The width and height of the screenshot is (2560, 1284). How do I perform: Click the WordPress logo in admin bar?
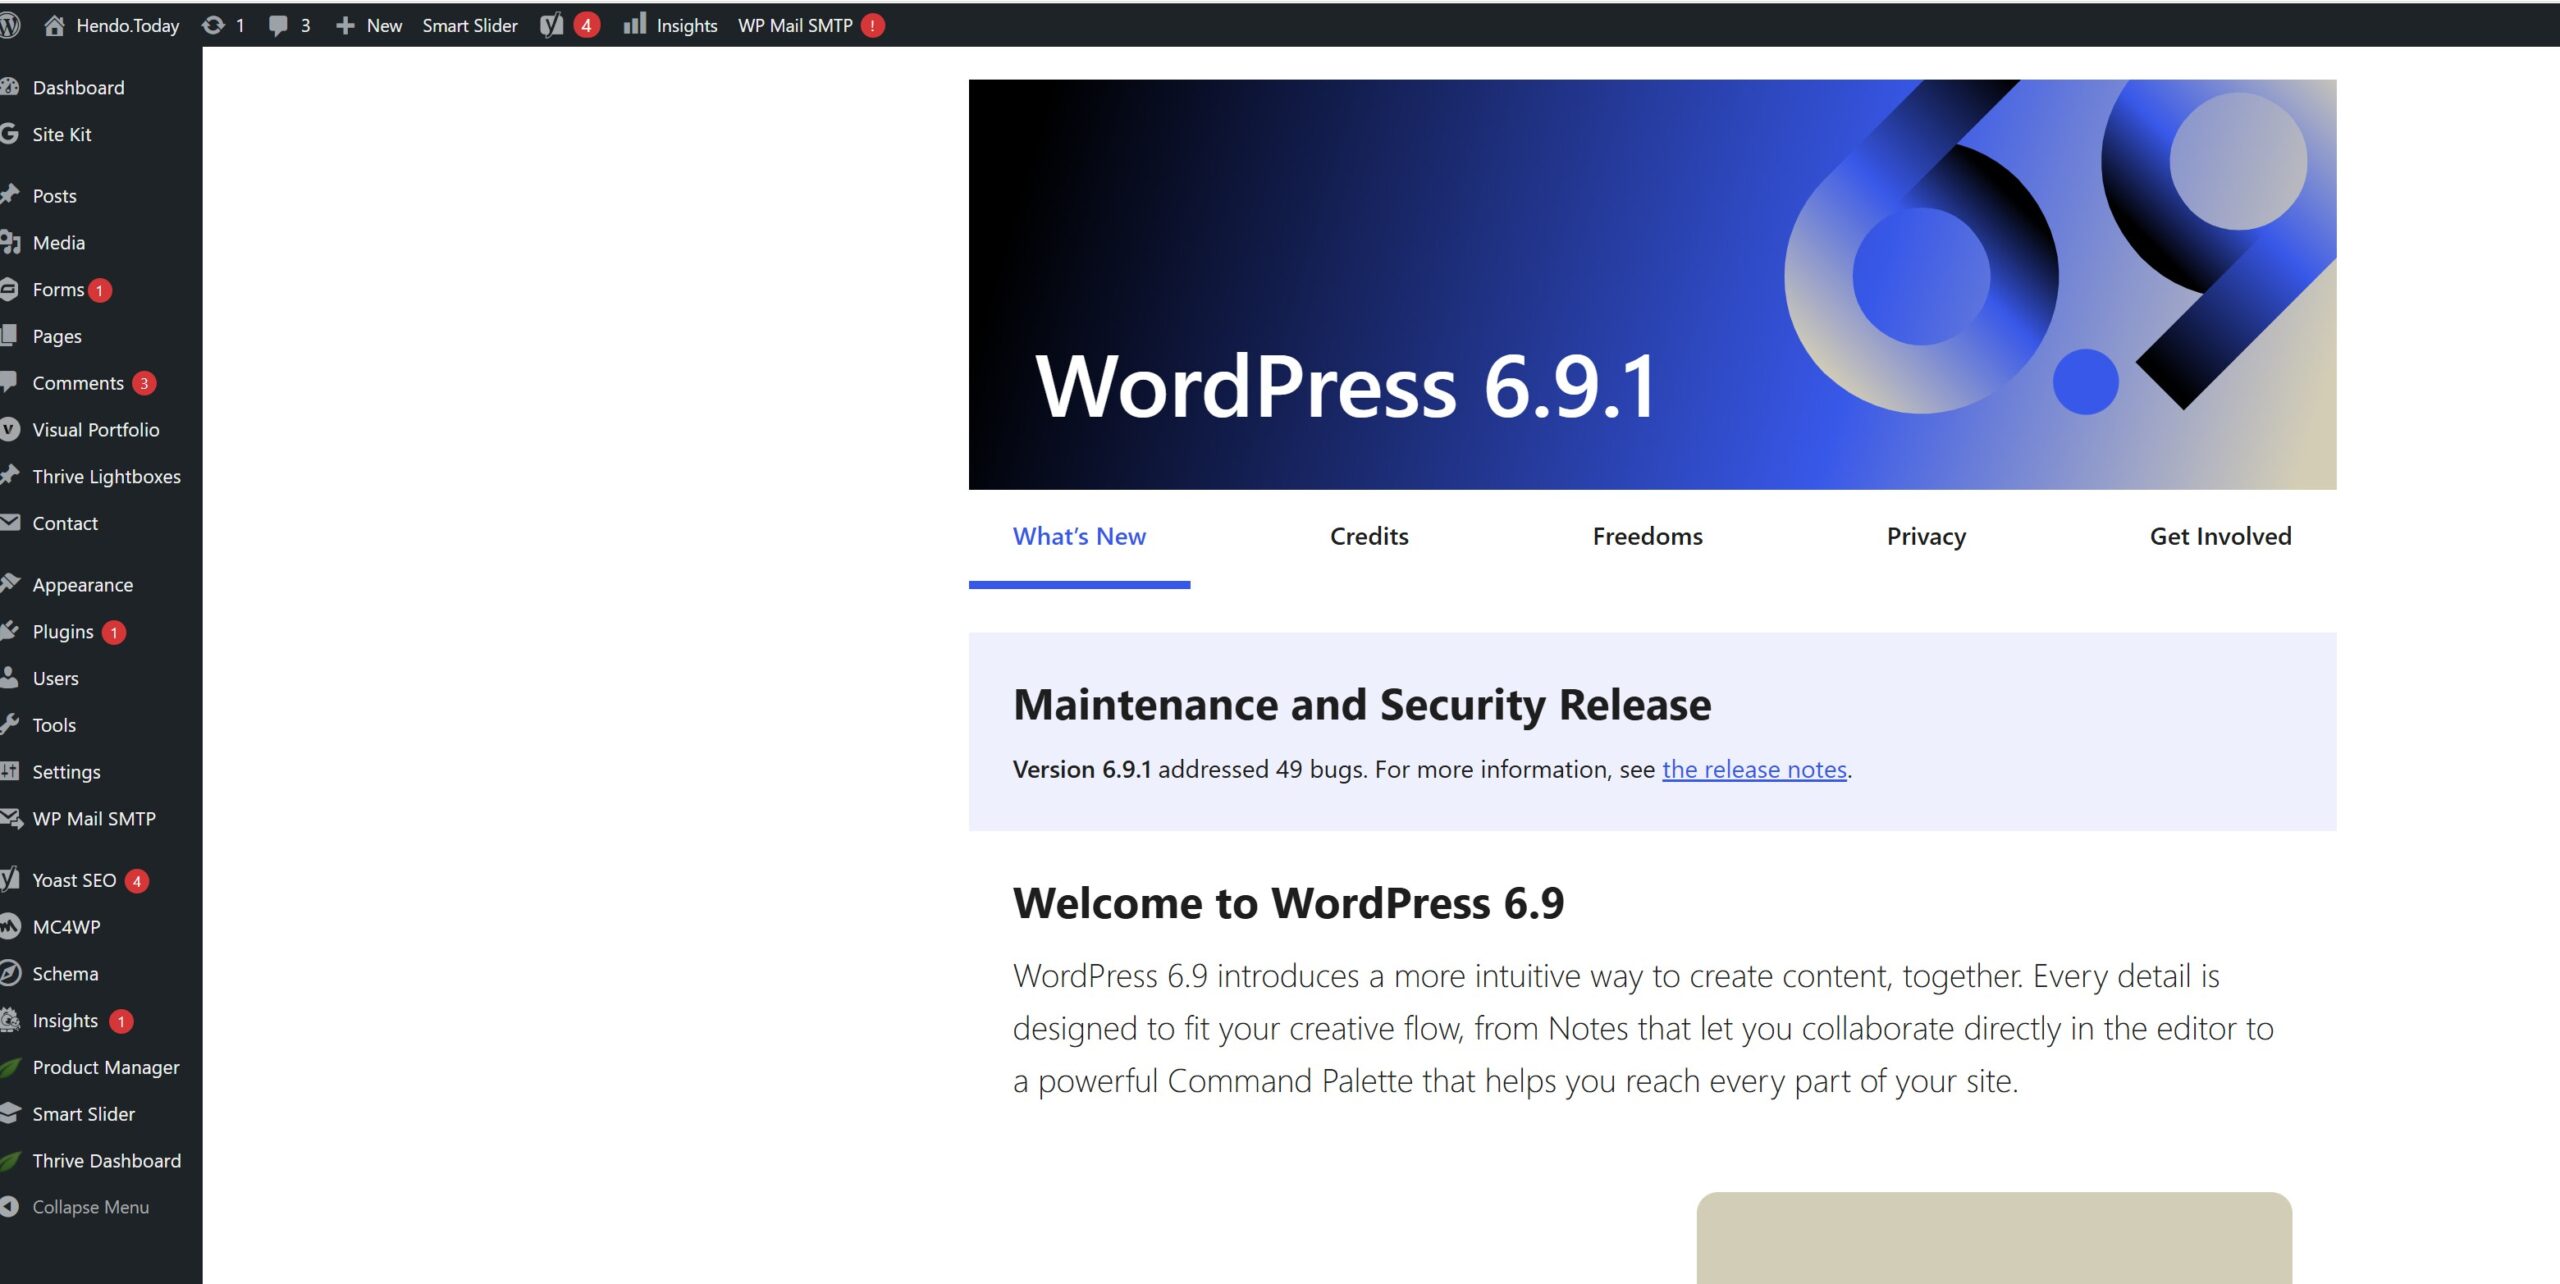(10, 25)
